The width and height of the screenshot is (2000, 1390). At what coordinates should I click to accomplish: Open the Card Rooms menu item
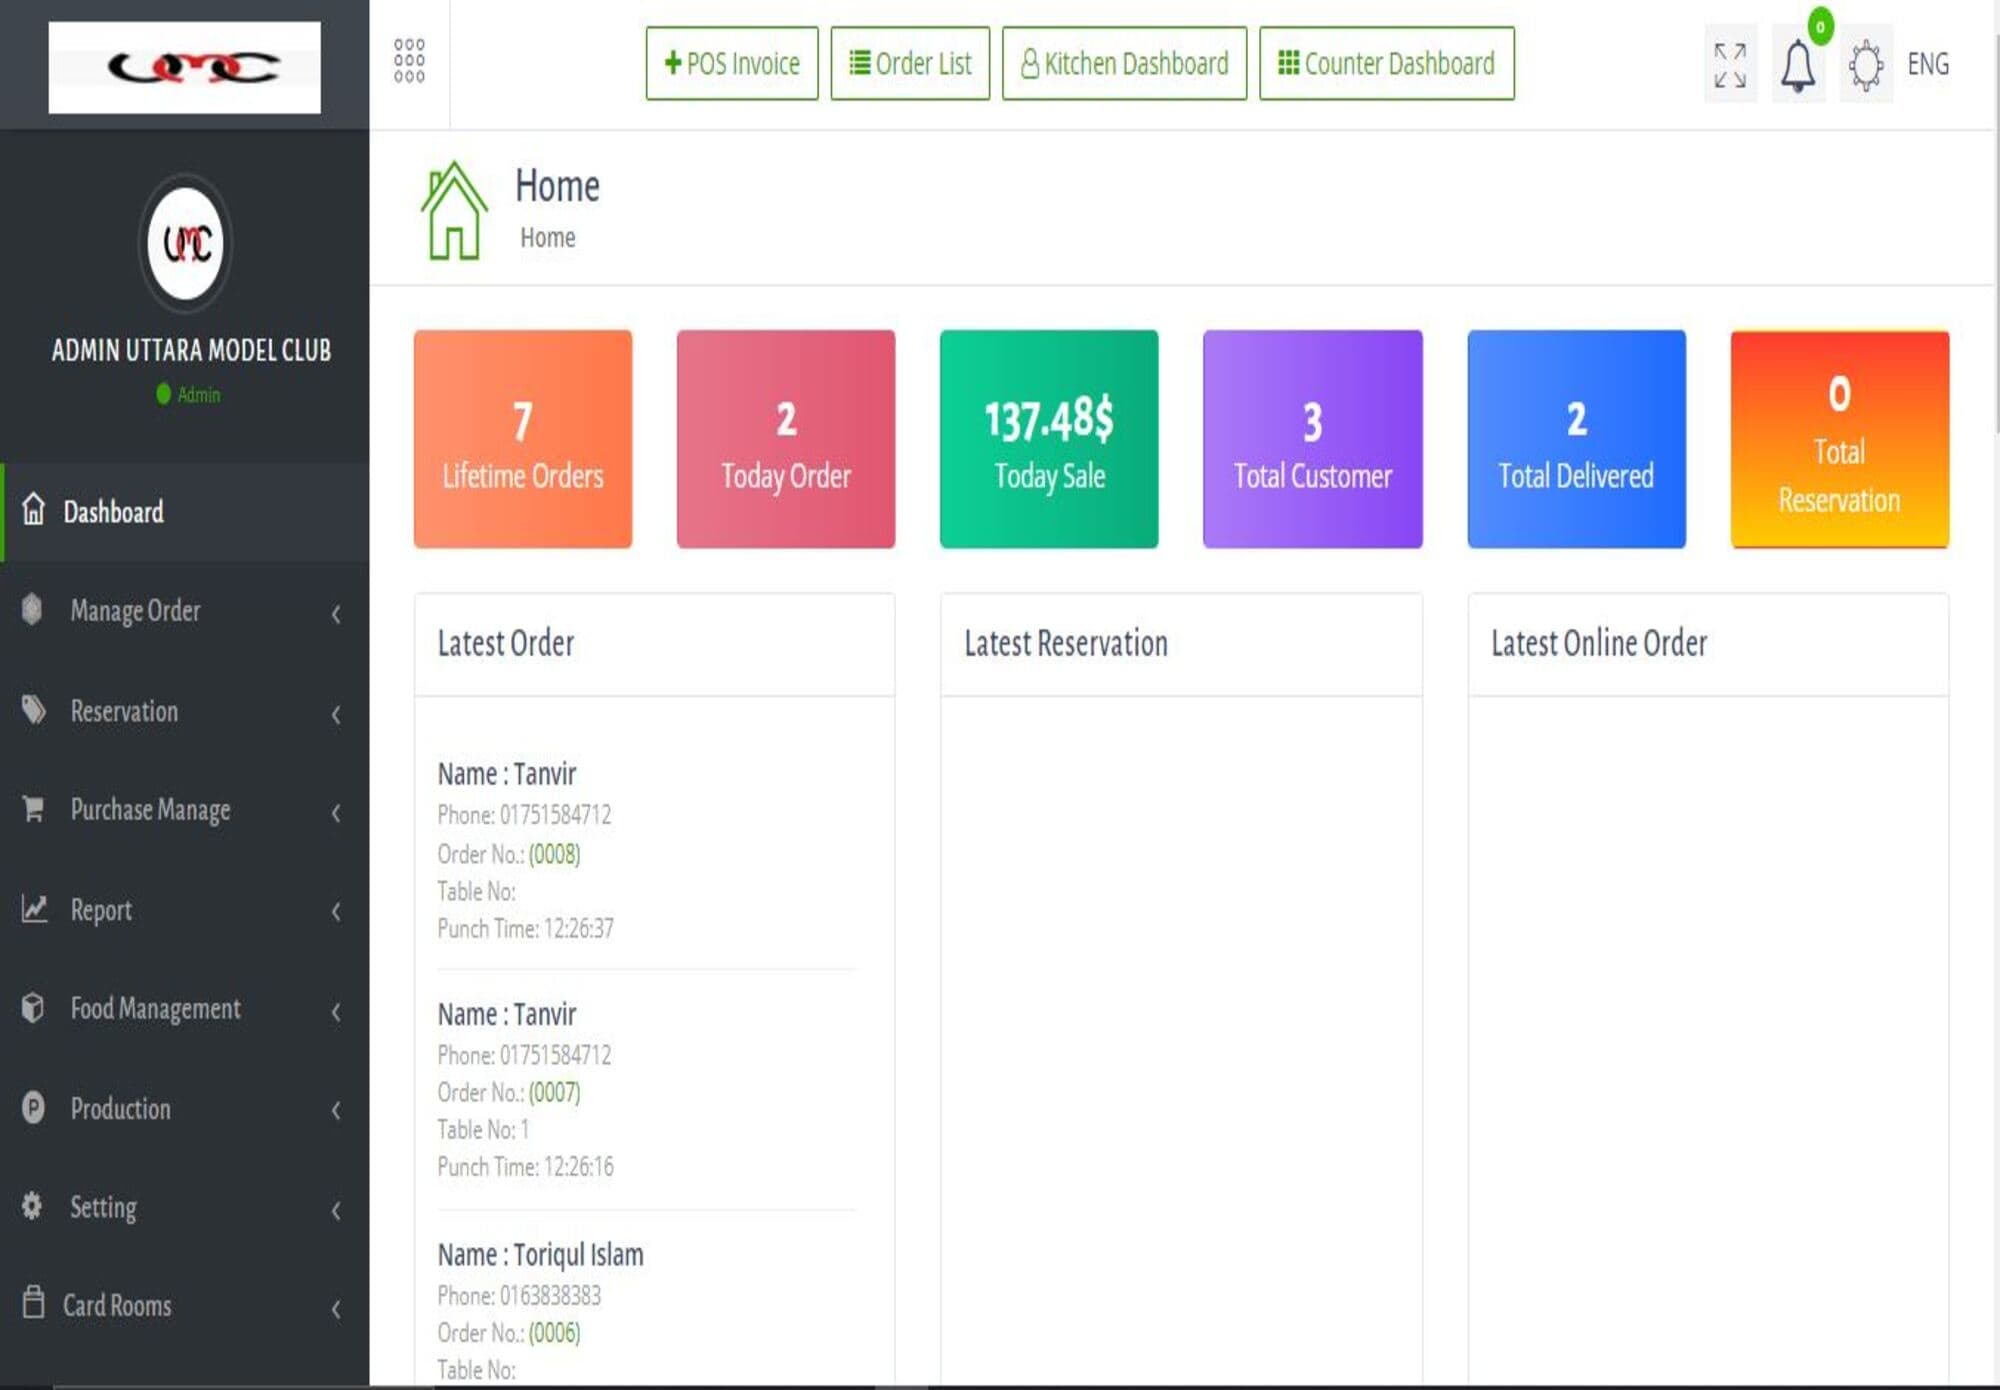pos(117,1305)
